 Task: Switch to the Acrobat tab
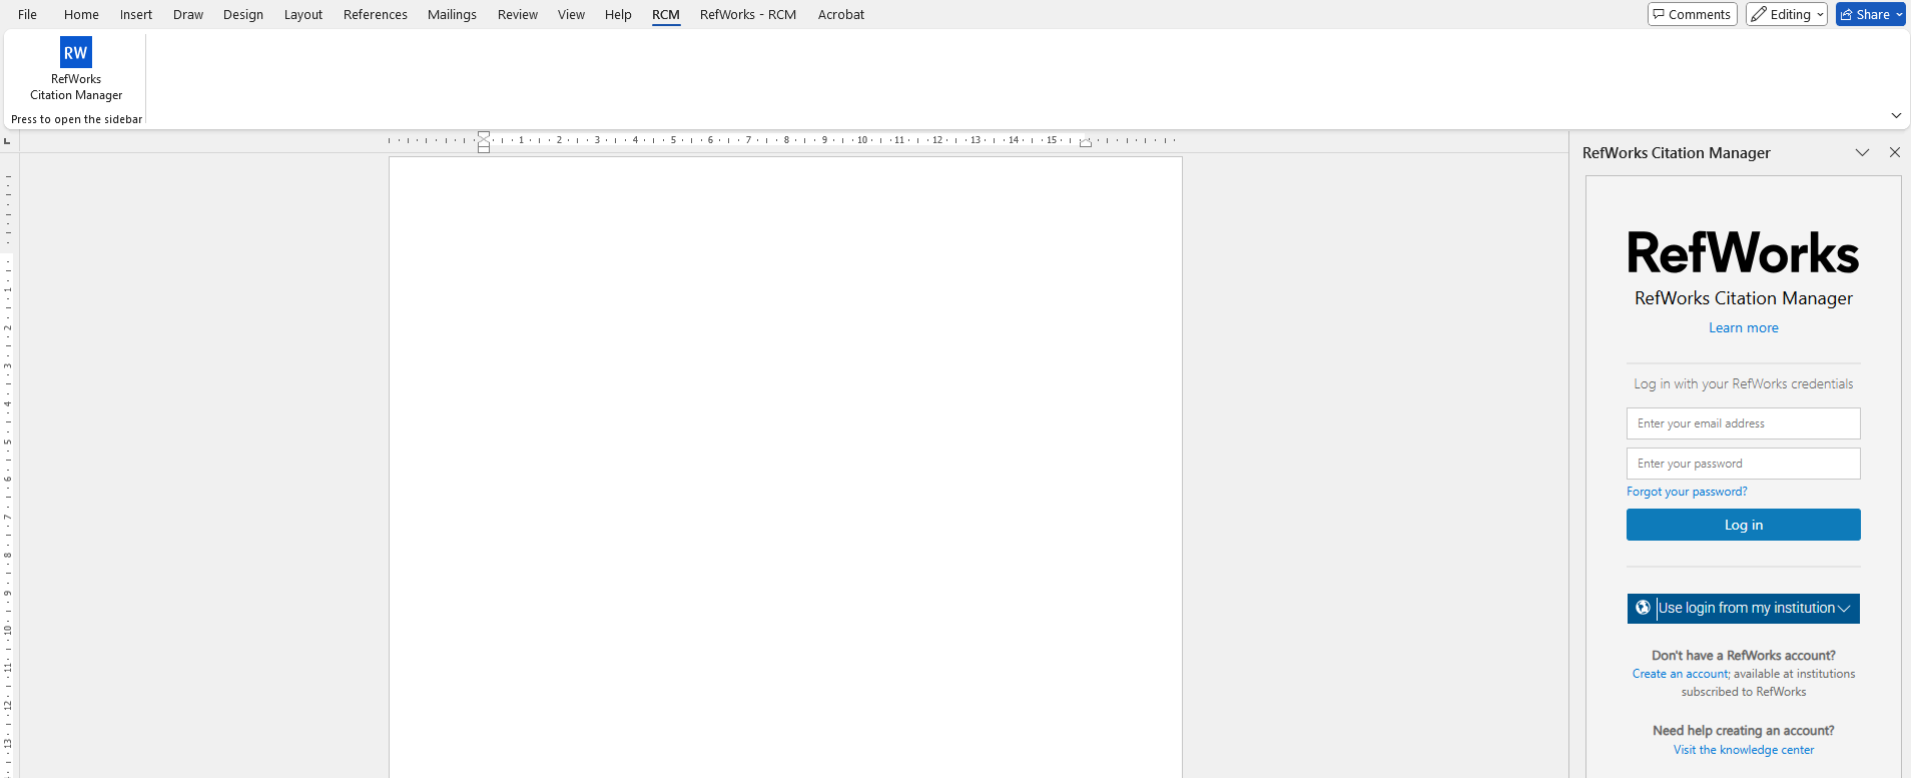[x=841, y=14]
